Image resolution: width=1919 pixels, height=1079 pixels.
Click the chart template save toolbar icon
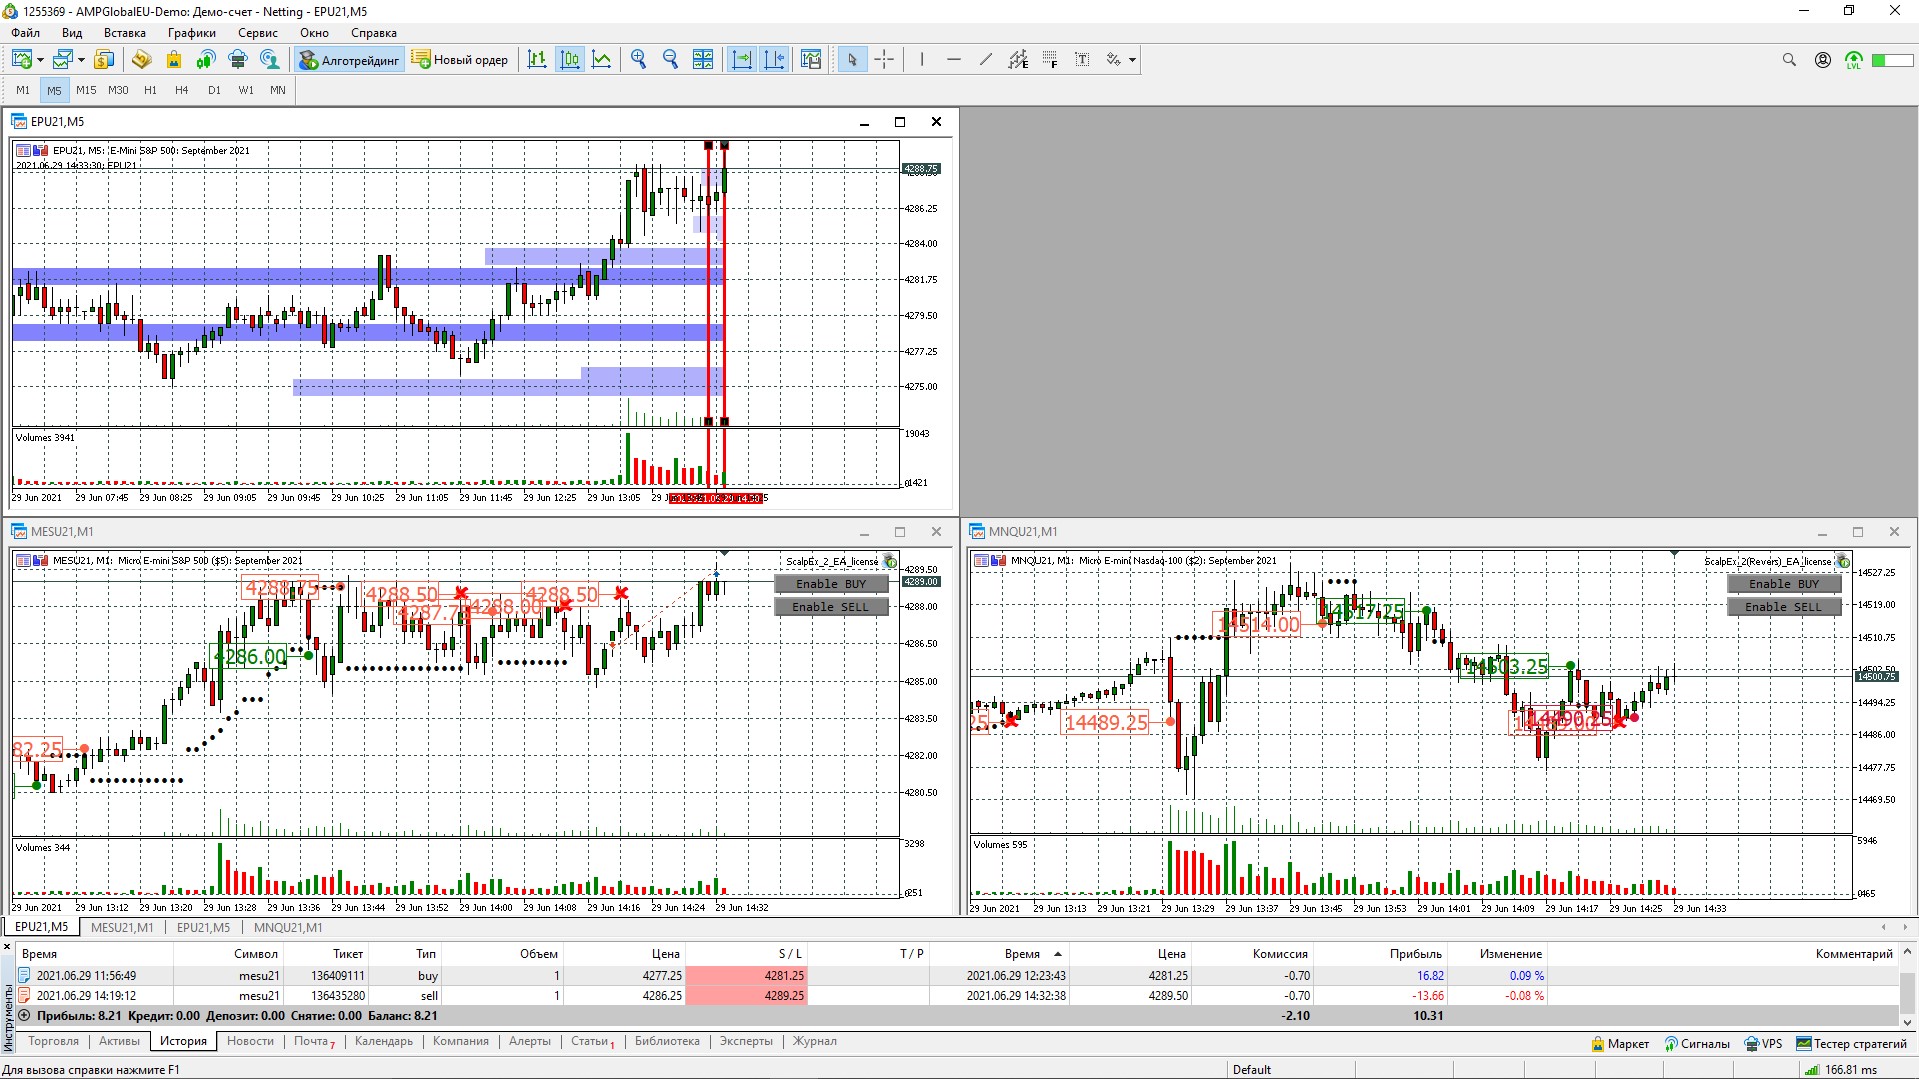click(x=811, y=60)
